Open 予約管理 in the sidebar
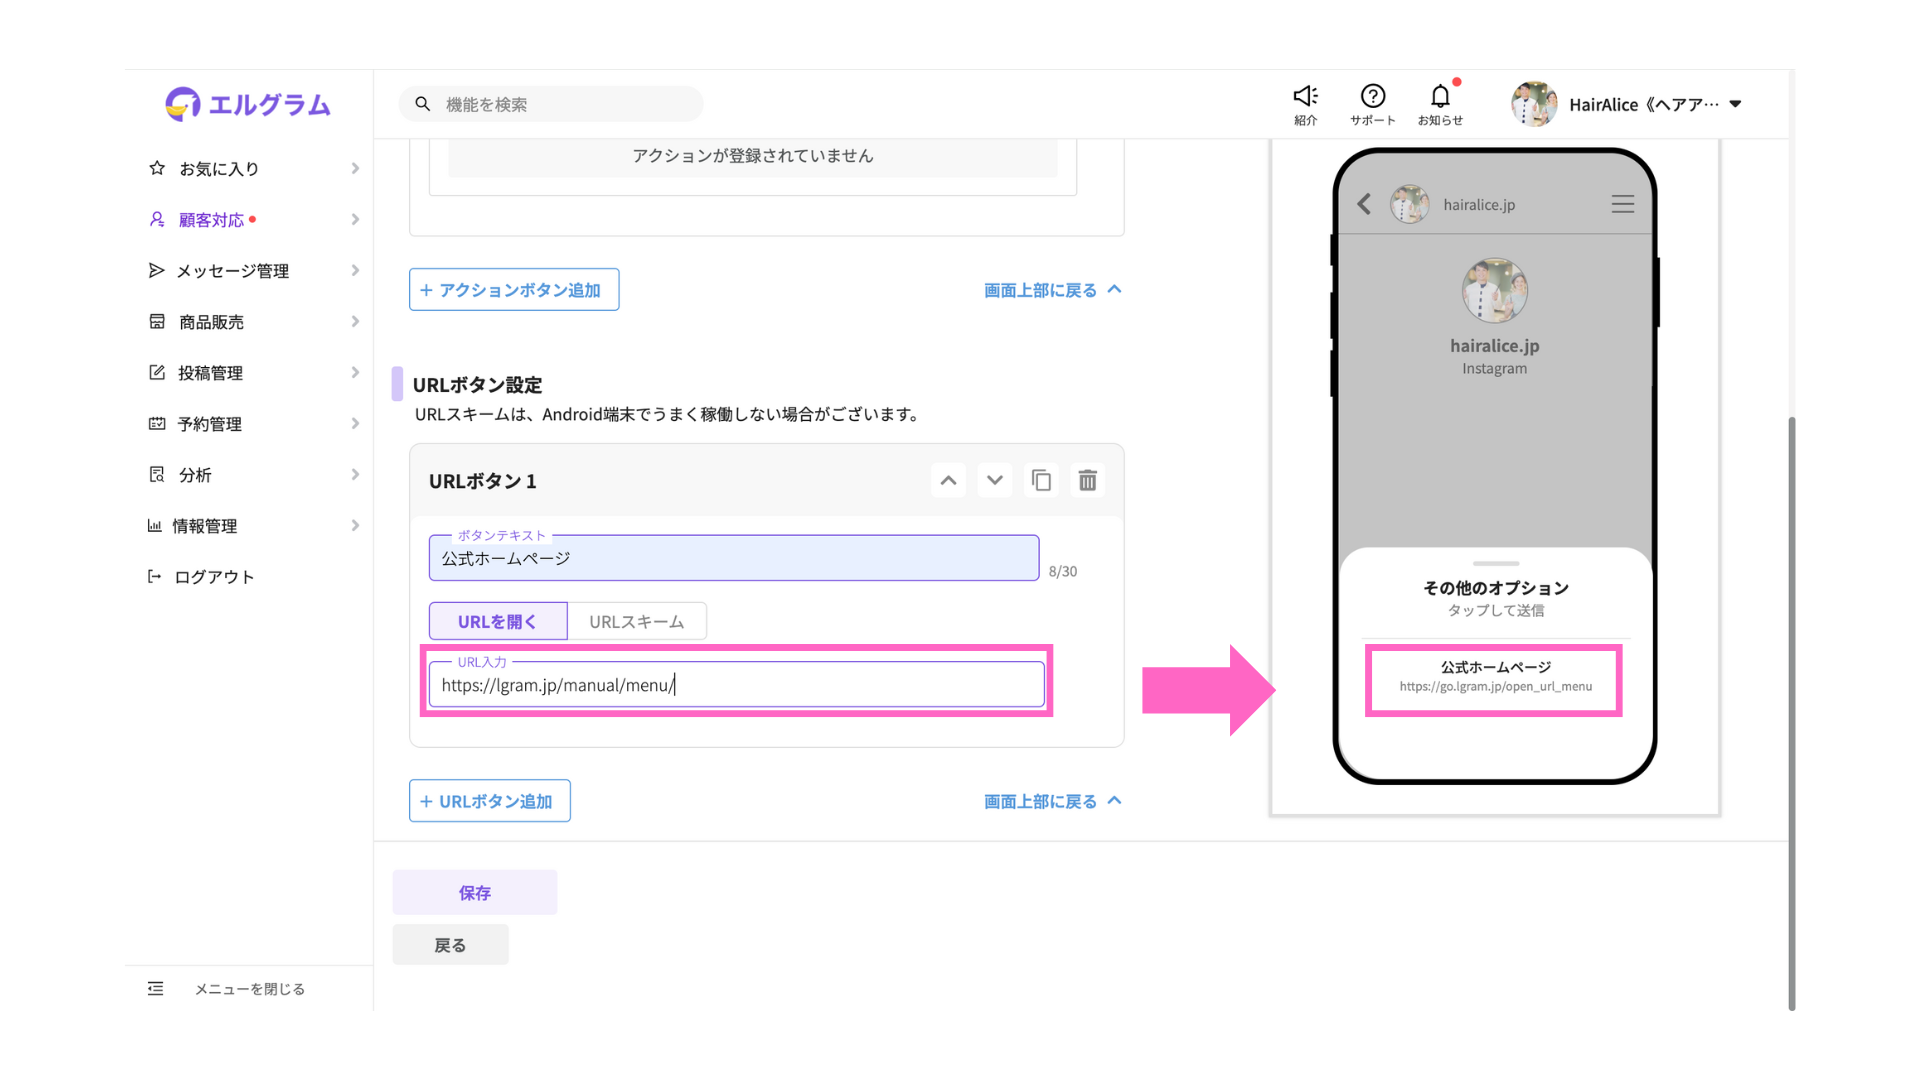 (210, 424)
